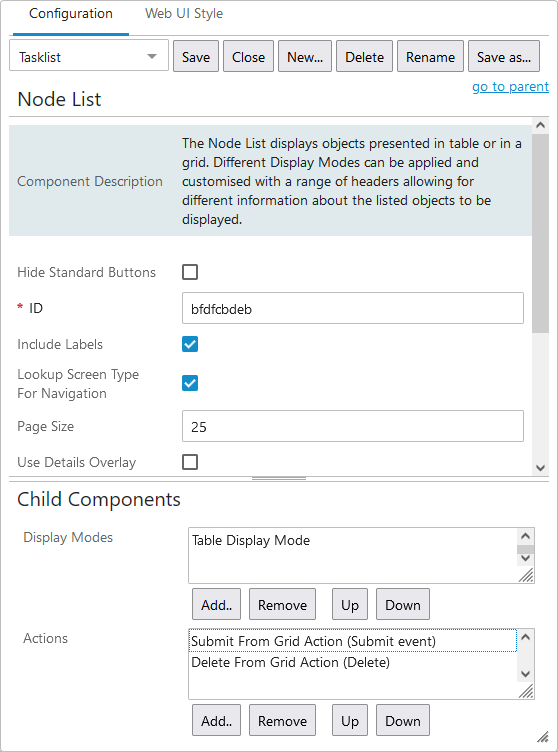Toggle the Use Details Overlay checkbox
This screenshot has height=752, width=558.
pos(190,462)
